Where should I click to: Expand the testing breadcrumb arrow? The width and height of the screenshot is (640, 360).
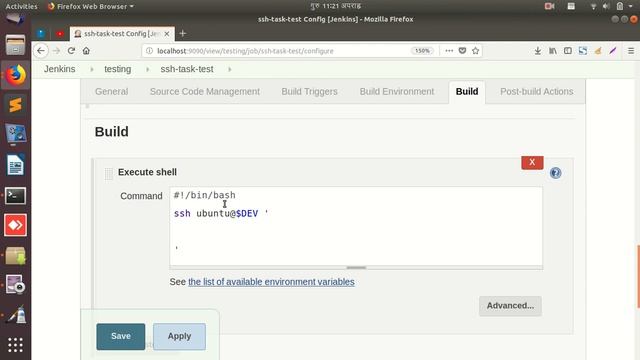pos(148,69)
